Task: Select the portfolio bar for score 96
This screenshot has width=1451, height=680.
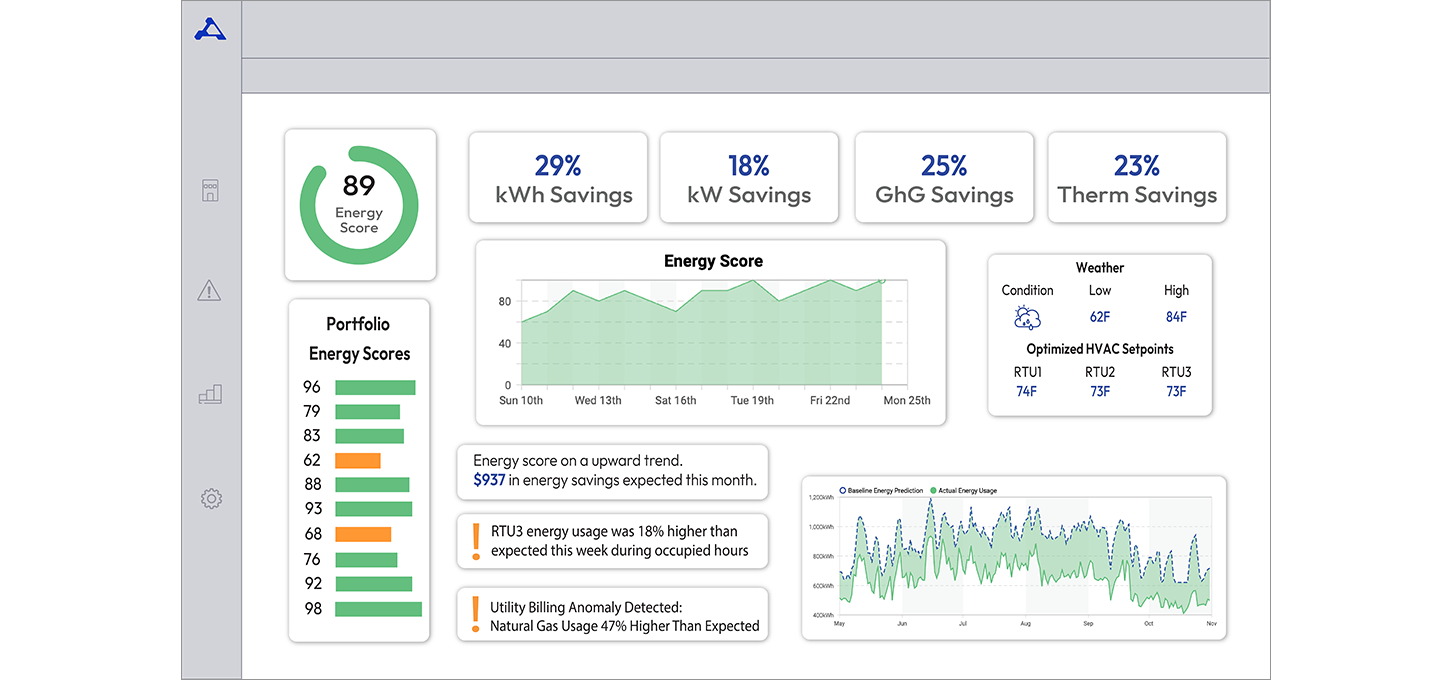Action: click(x=373, y=386)
